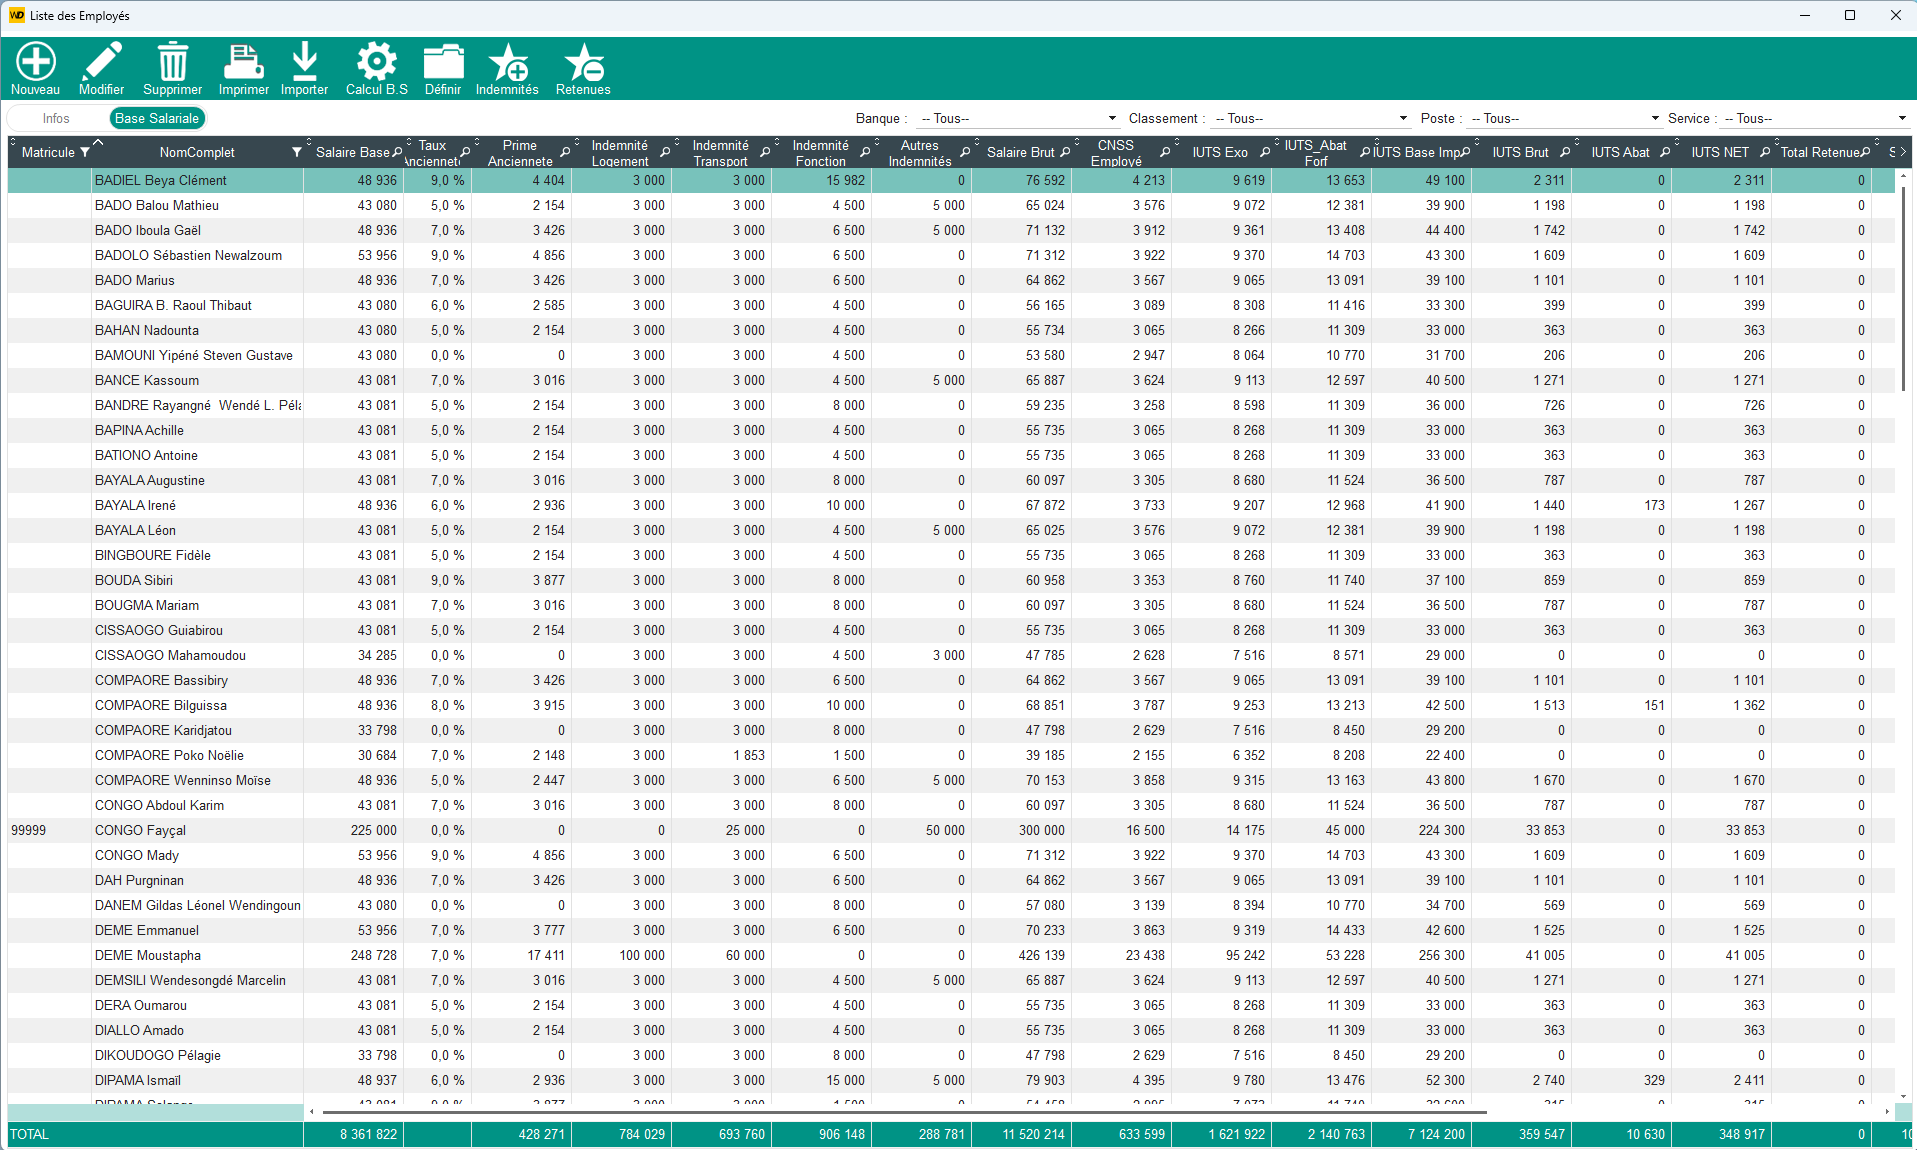
Task: Click the Modifier pencil icon
Action: (x=101, y=62)
